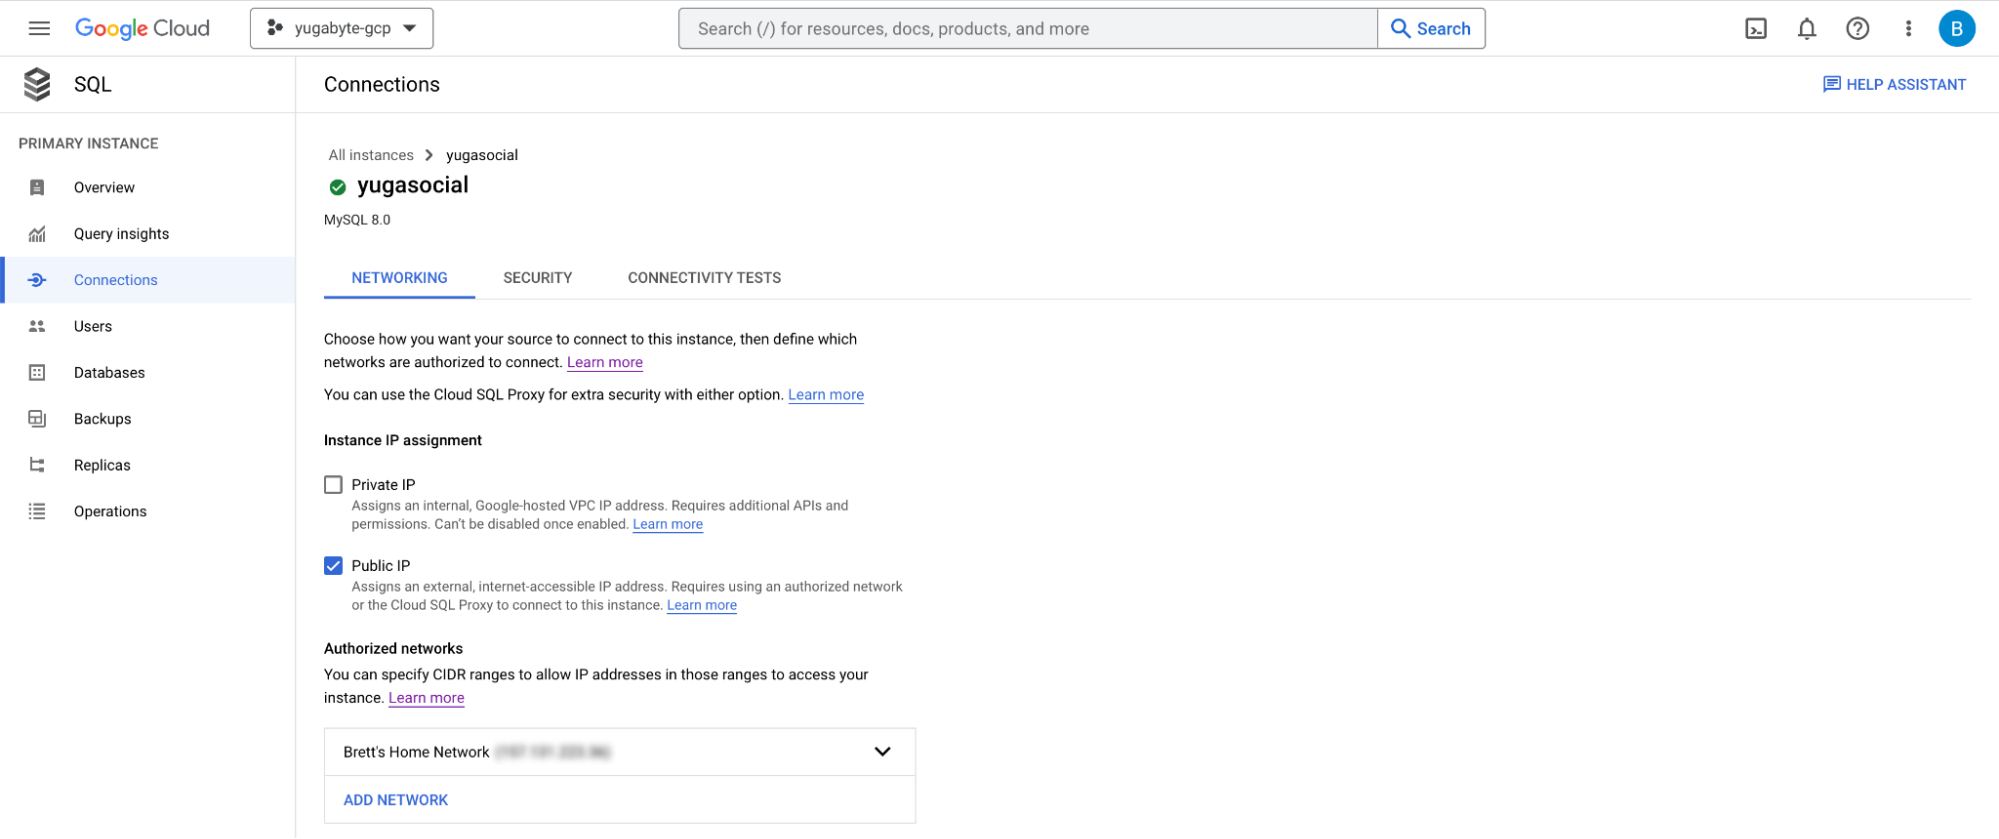Expand Brett's Home Network entry
1999x839 pixels.
click(x=619, y=752)
